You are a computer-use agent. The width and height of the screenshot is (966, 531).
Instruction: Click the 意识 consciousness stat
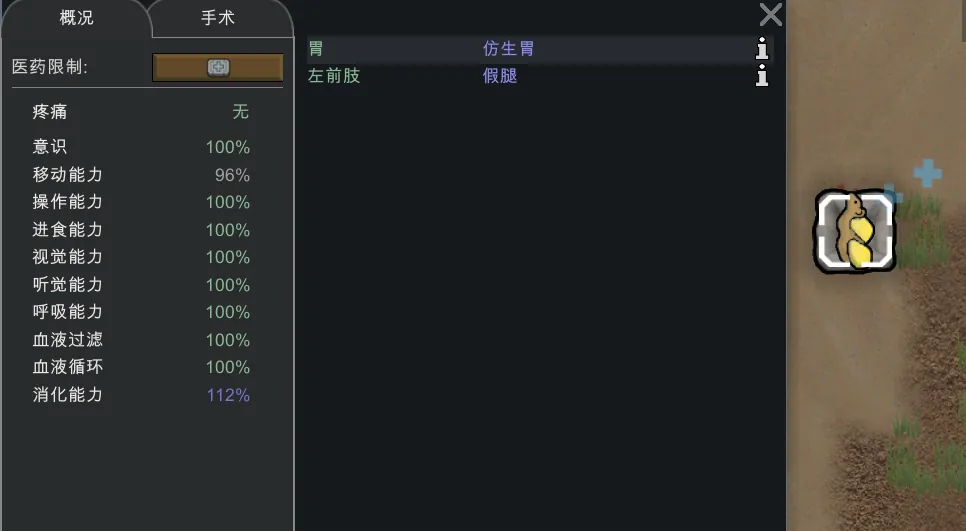140,147
